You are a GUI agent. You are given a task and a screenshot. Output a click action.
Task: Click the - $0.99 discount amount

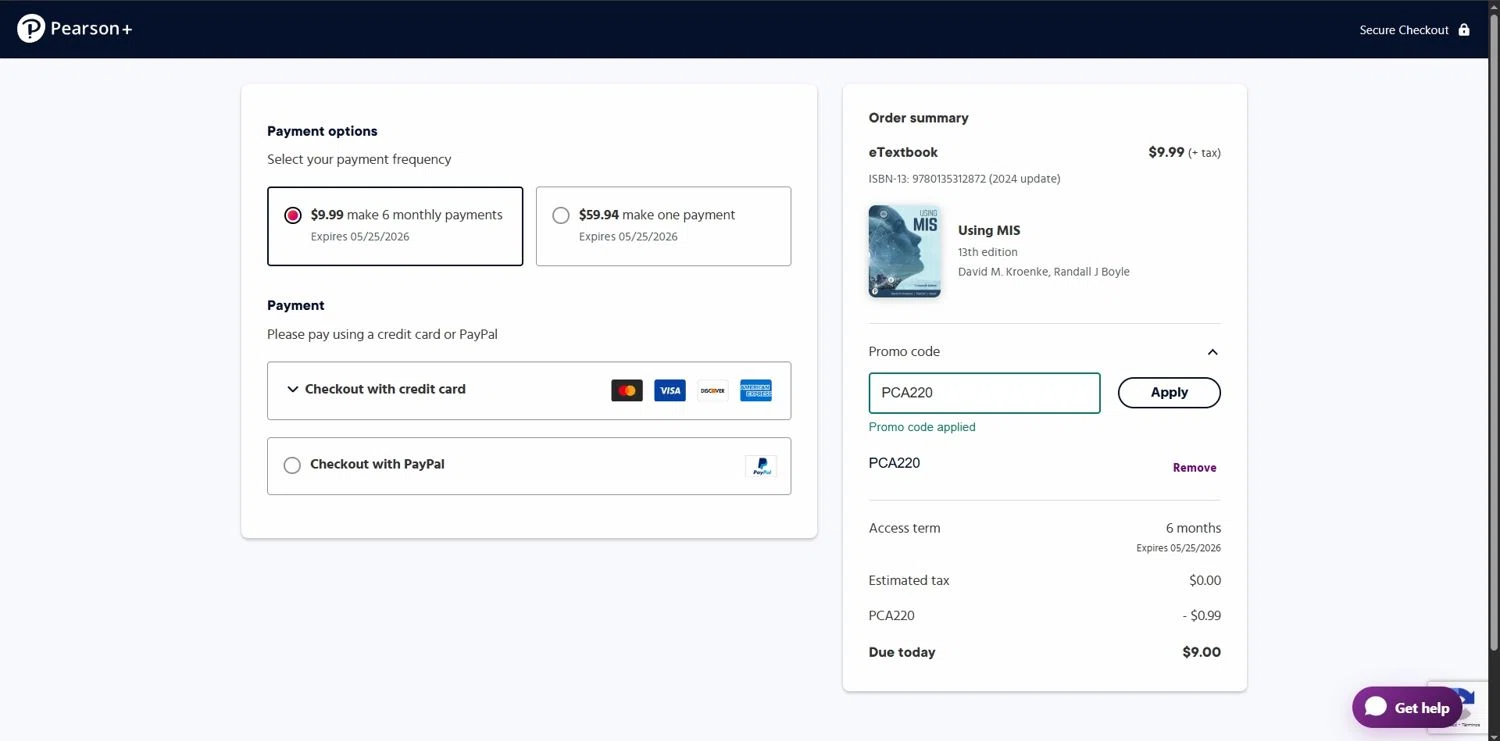click(x=1202, y=616)
